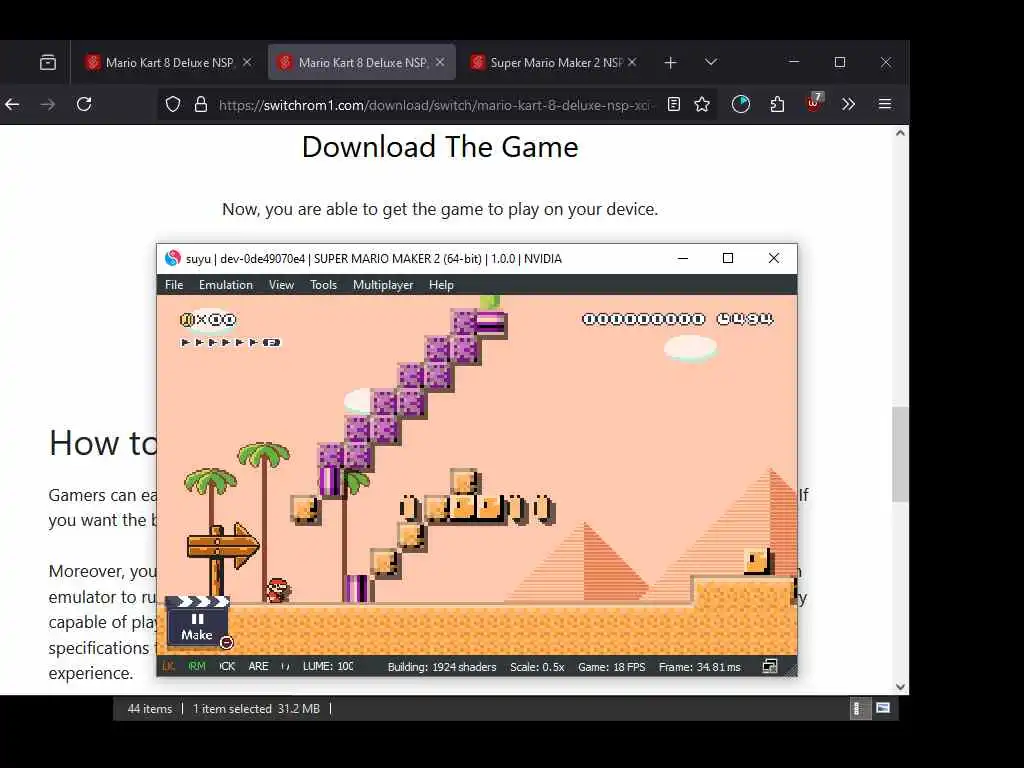Image resolution: width=1024 pixels, height=768 pixels.
Task: Click the Download The Game heading
Action: coord(440,147)
